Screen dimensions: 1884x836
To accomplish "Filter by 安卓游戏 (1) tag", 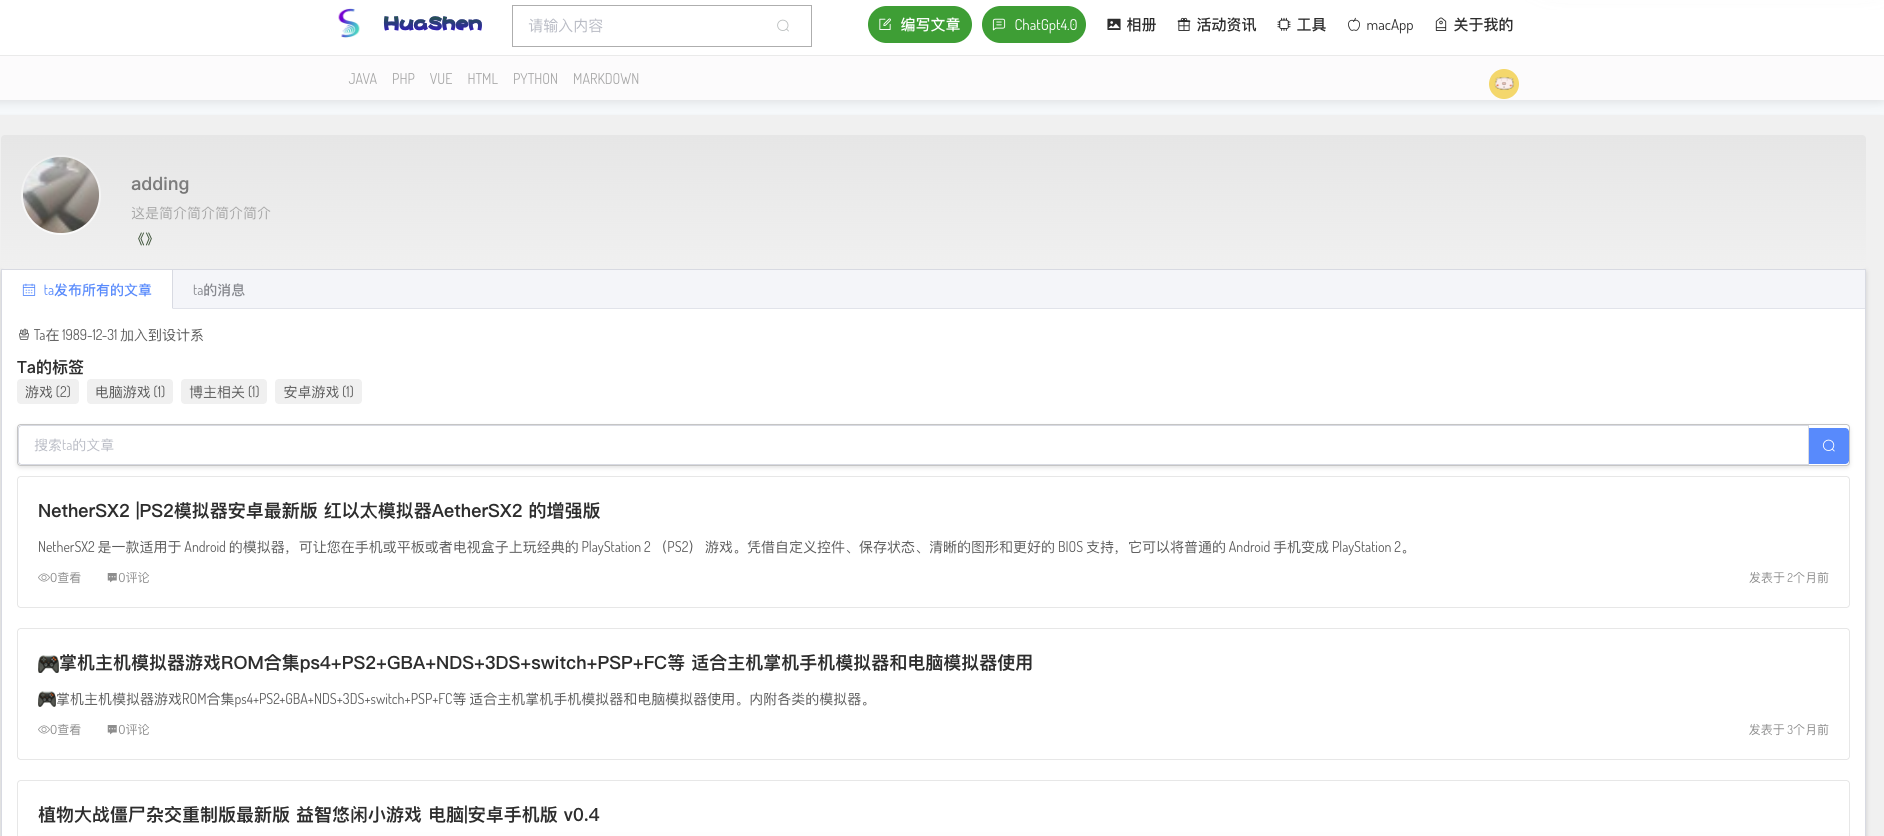I will pos(318,392).
